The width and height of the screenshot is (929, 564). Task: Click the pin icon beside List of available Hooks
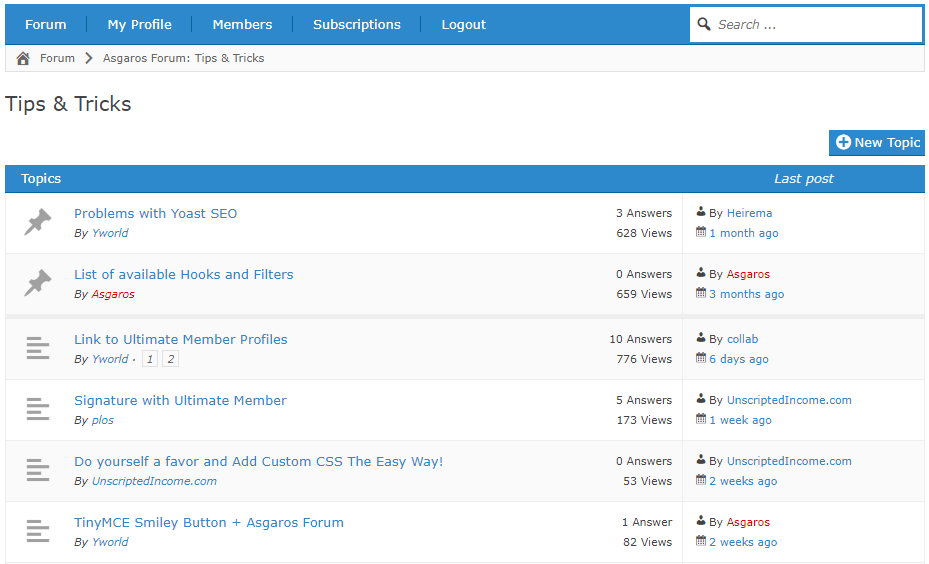(37, 283)
